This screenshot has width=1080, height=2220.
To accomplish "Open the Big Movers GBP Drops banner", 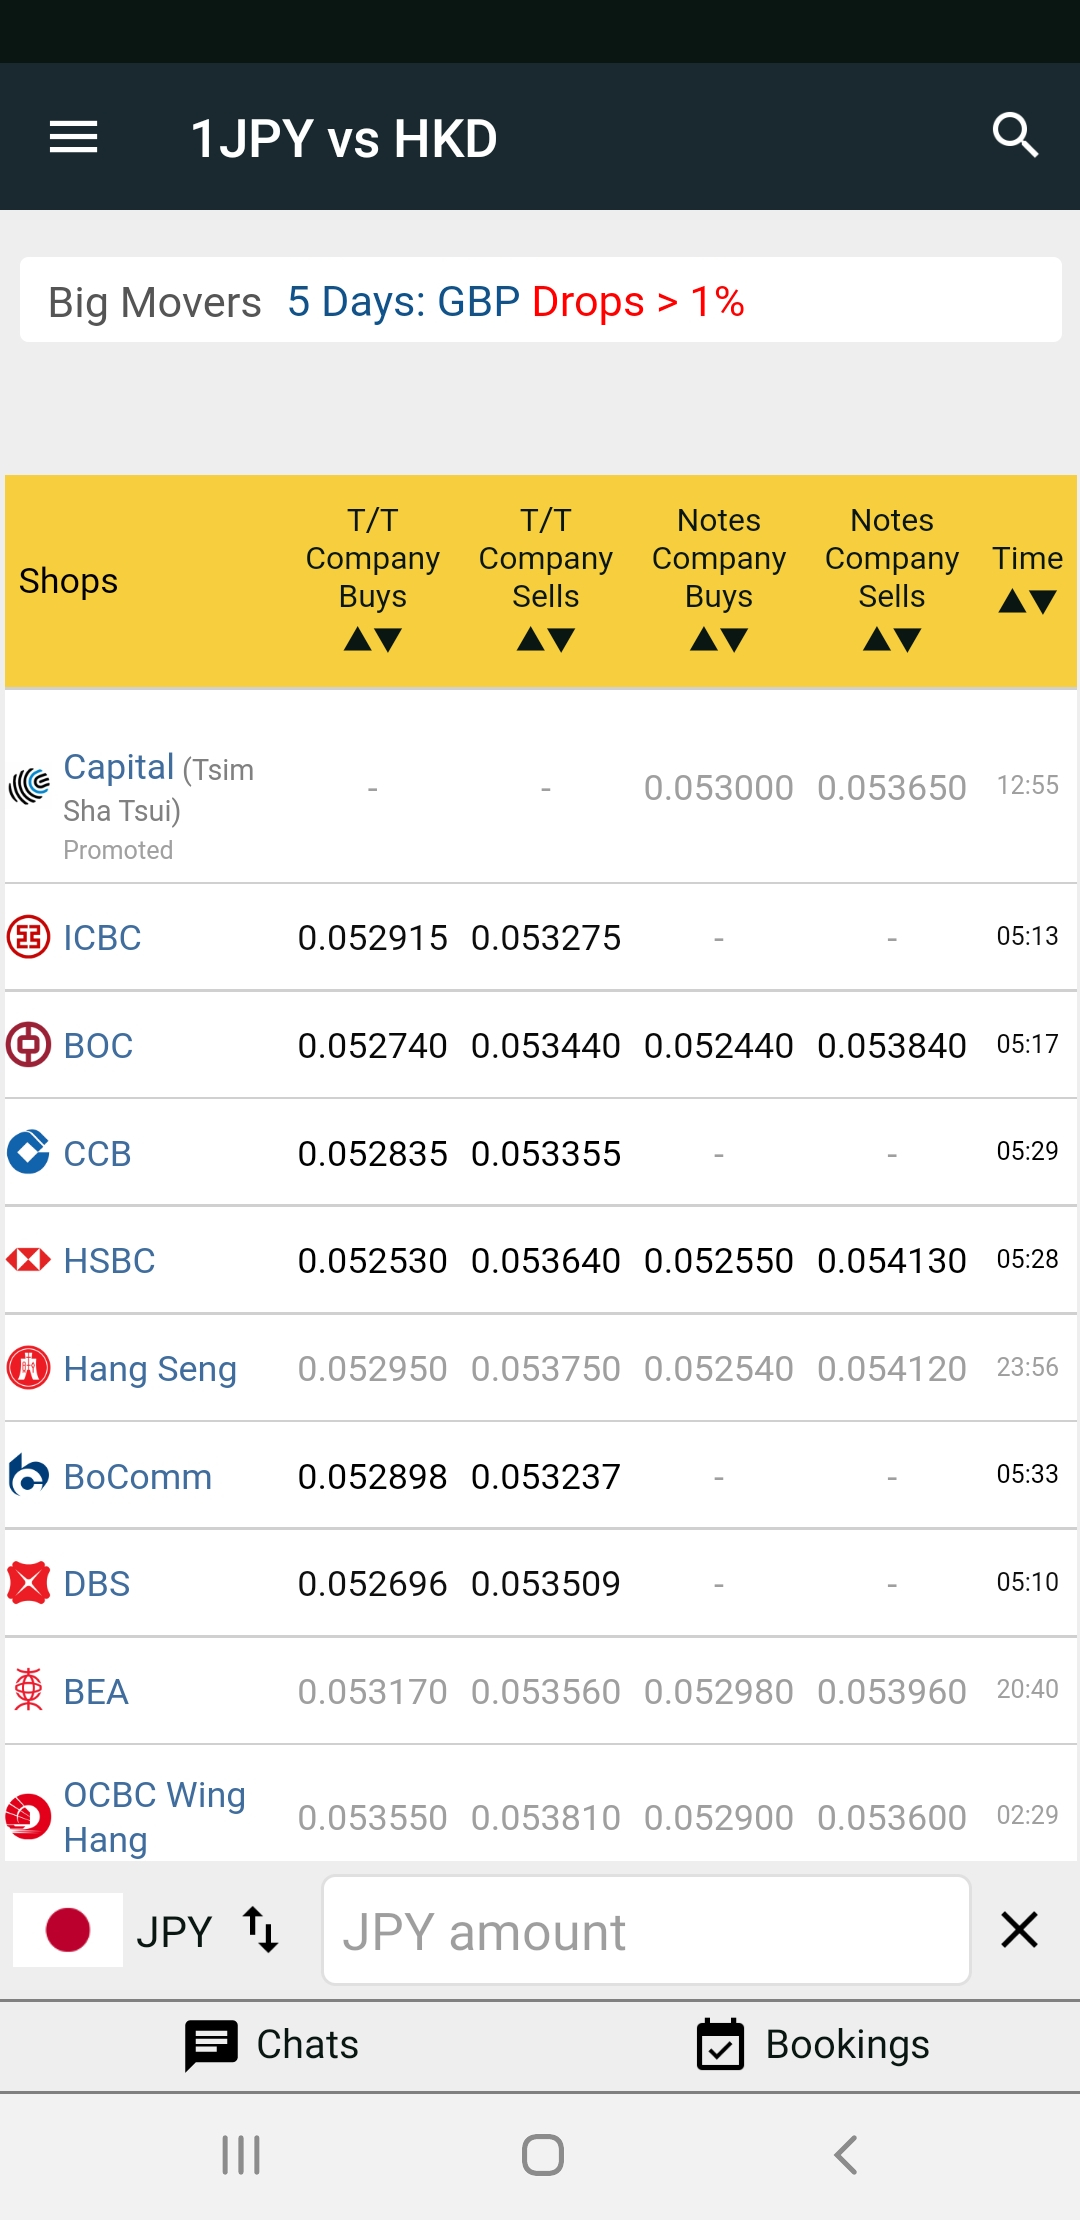I will tap(541, 300).
